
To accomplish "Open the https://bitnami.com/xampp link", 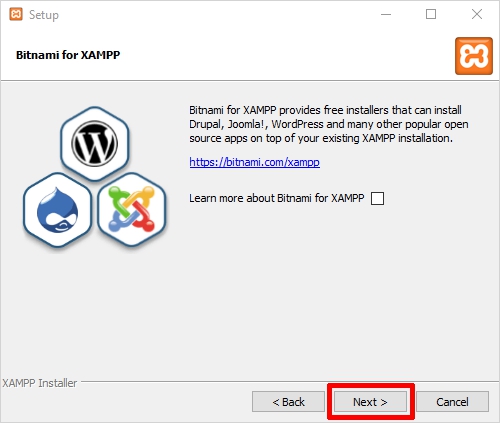I will [255, 162].
